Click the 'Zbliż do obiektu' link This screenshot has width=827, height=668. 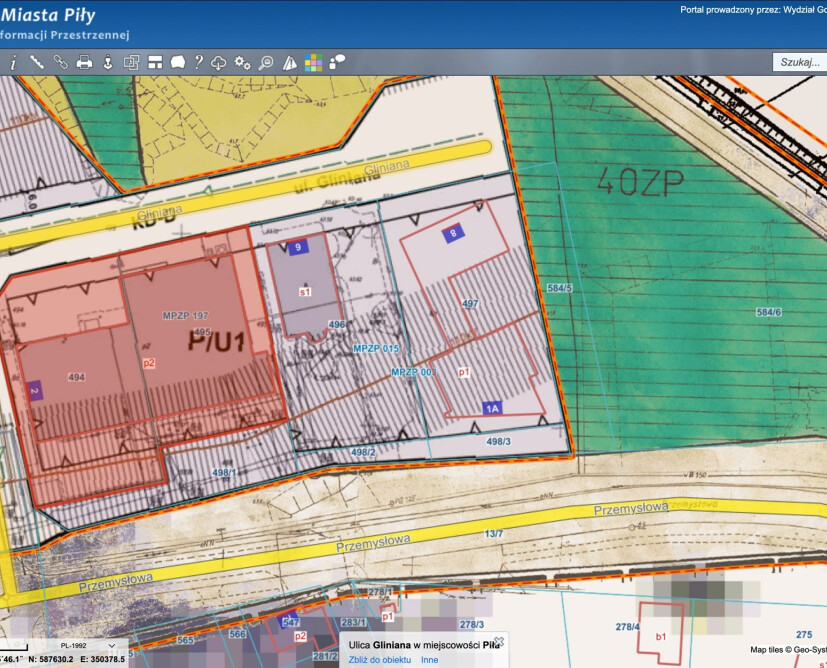tap(380, 660)
